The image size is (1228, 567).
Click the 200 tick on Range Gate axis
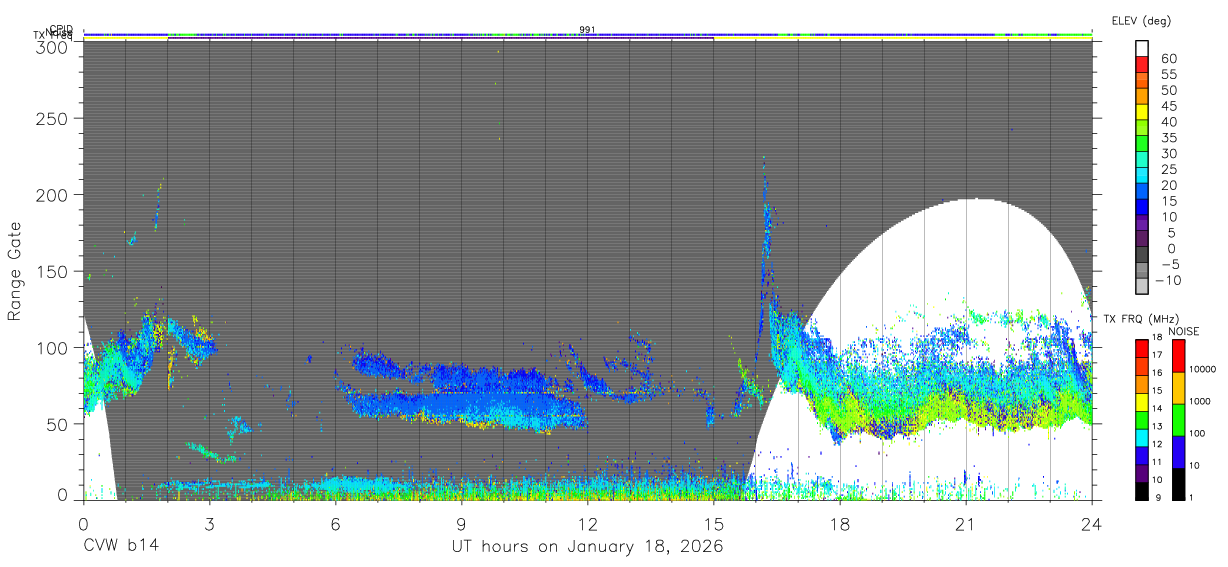coord(51,194)
